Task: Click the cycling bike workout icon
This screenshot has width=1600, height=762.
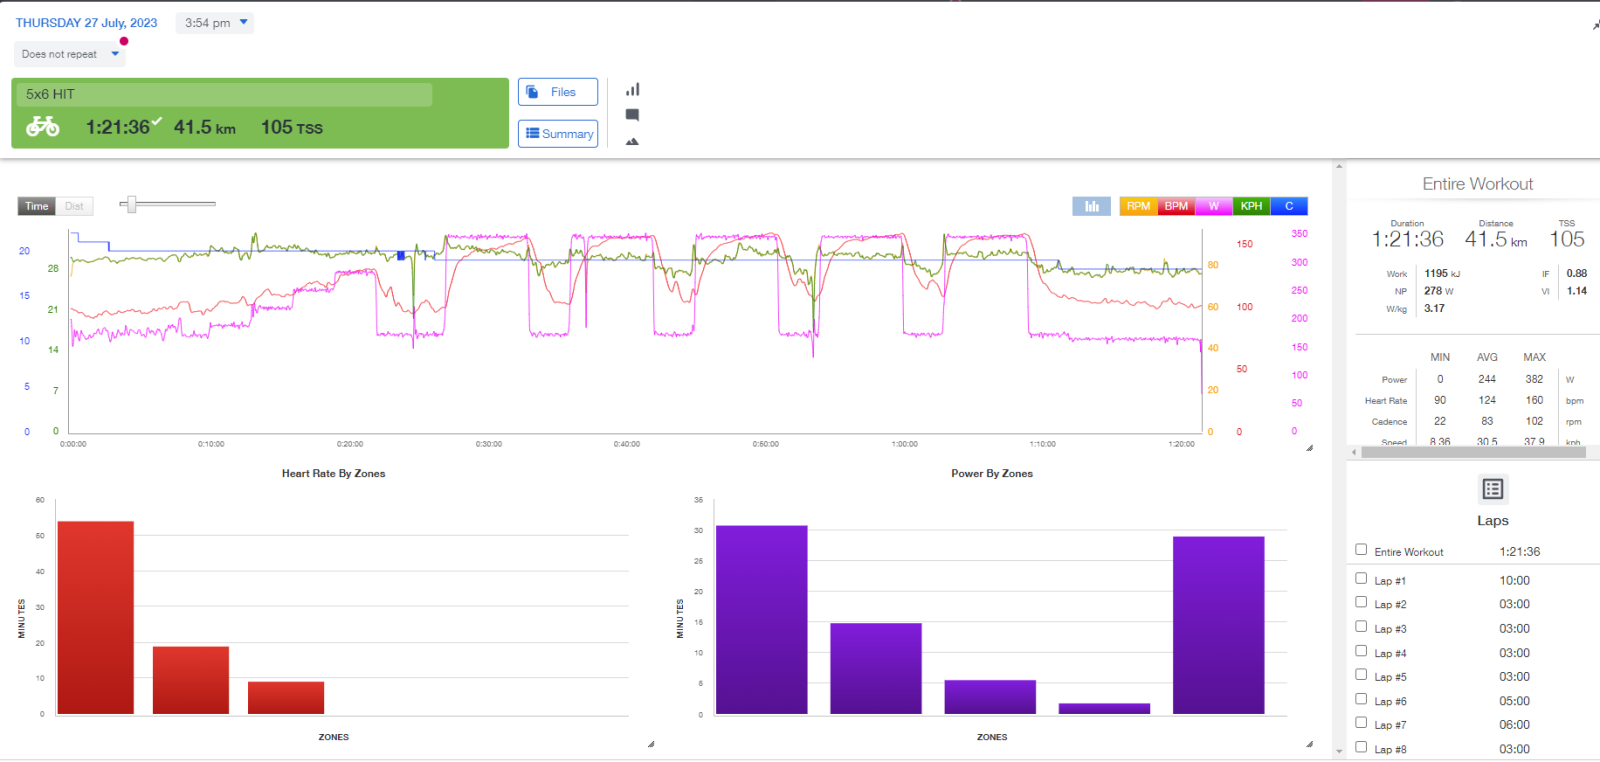Action: pos(43,127)
